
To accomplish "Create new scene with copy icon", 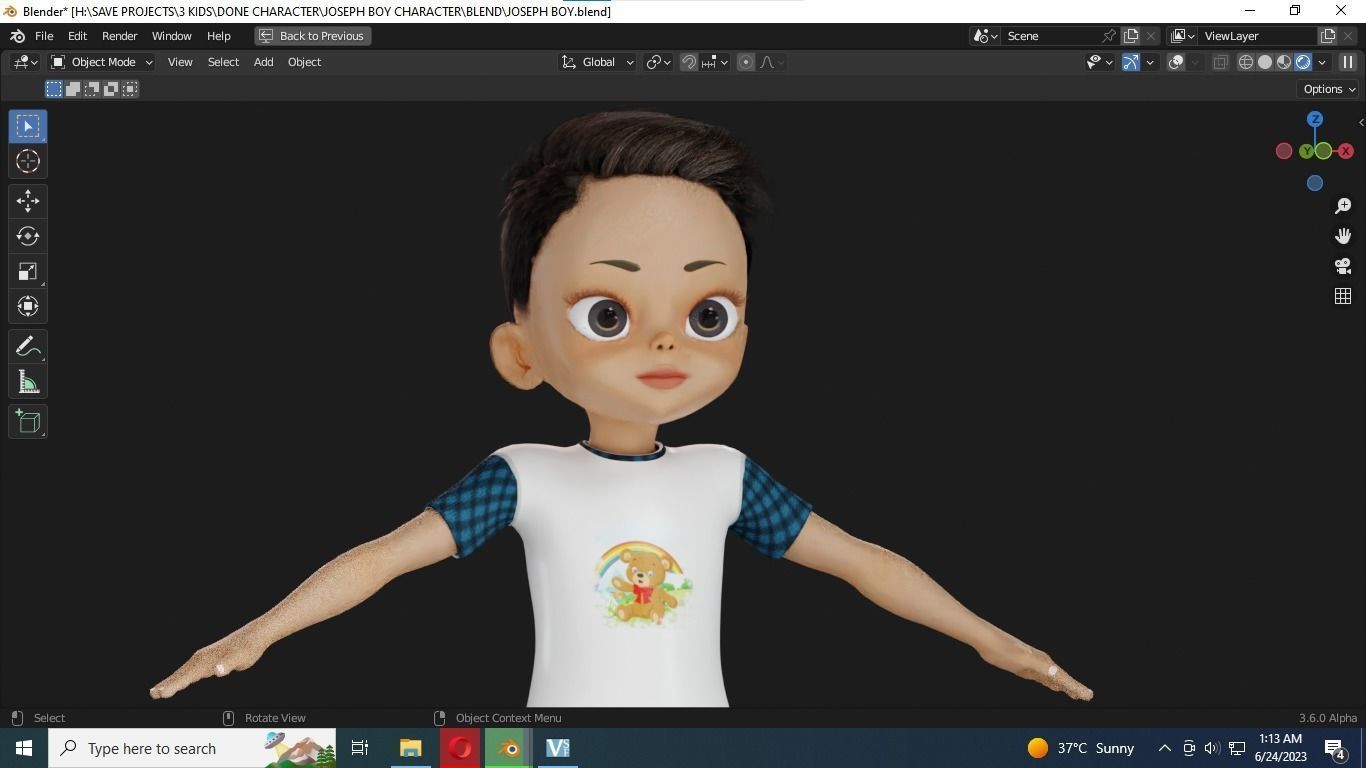I will pyautogui.click(x=1131, y=36).
